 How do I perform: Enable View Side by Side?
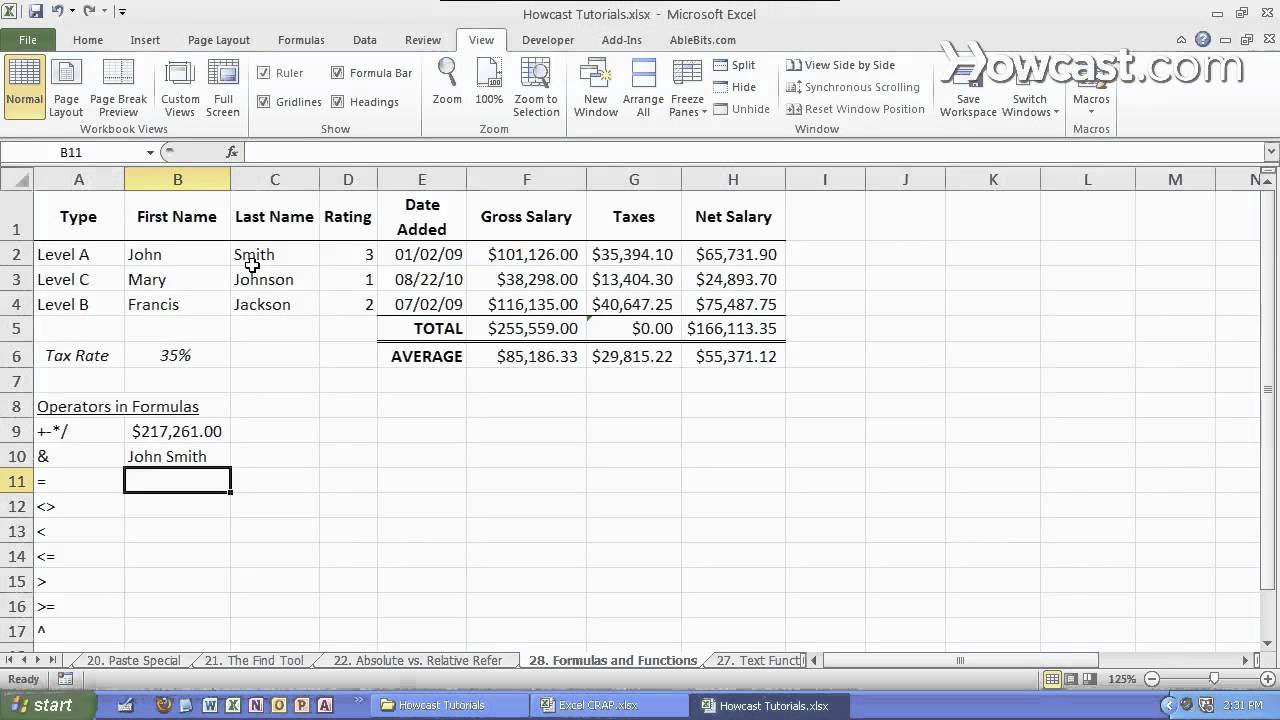(x=840, y=65)
